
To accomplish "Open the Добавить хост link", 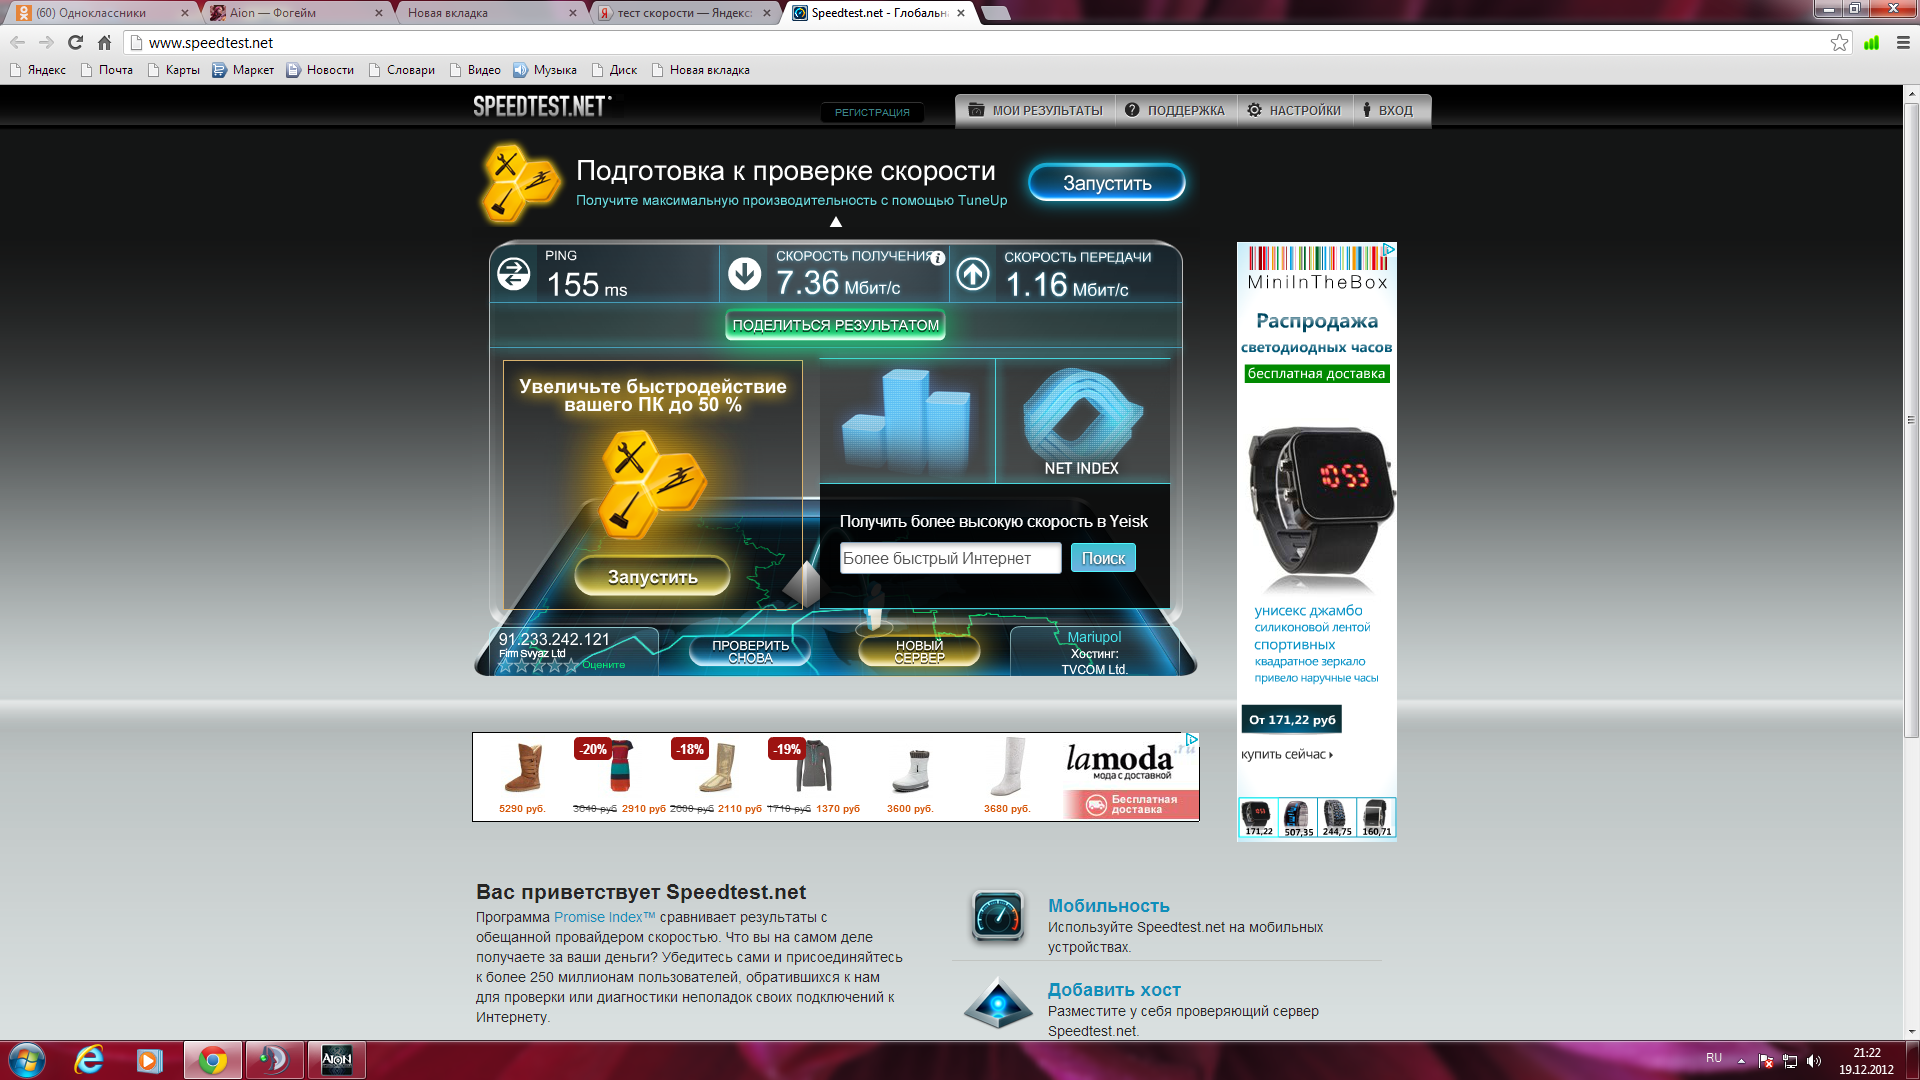I will tap(1114, 989).
